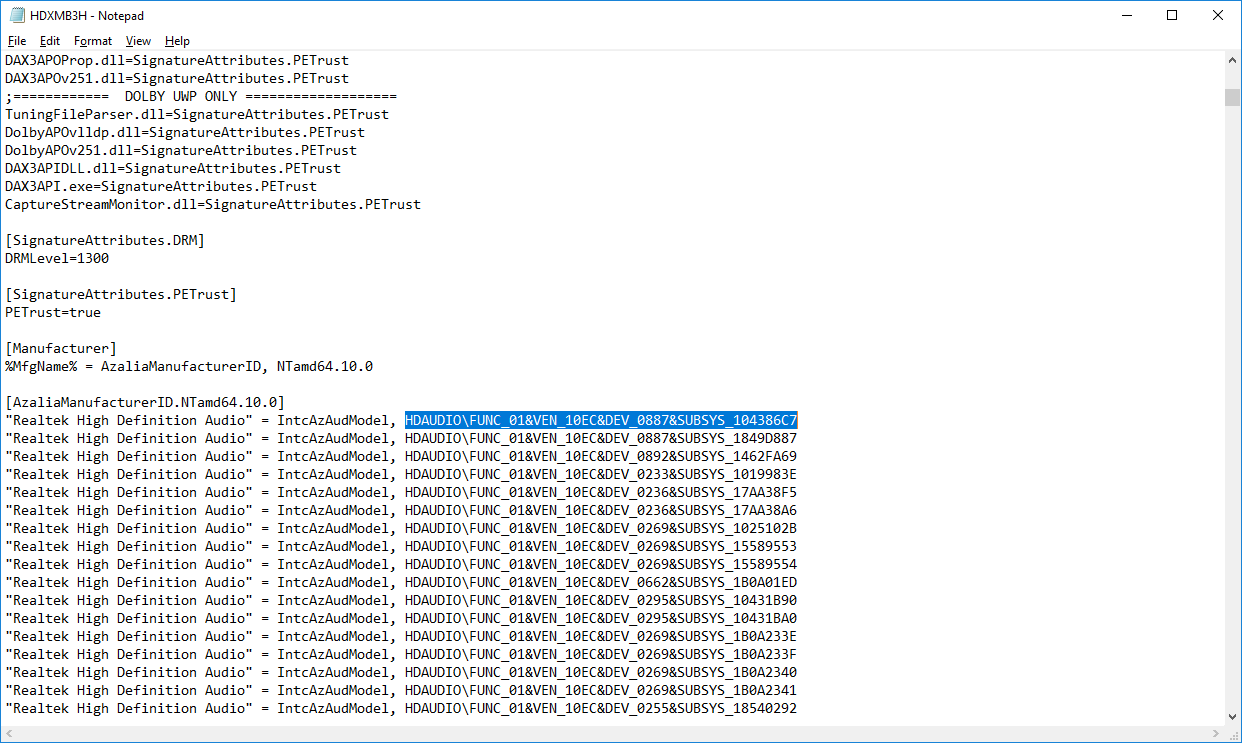Click the line ending SUBSYS_17AA38A6
This screenshot has height=743, width=1242.
[401, 510]
